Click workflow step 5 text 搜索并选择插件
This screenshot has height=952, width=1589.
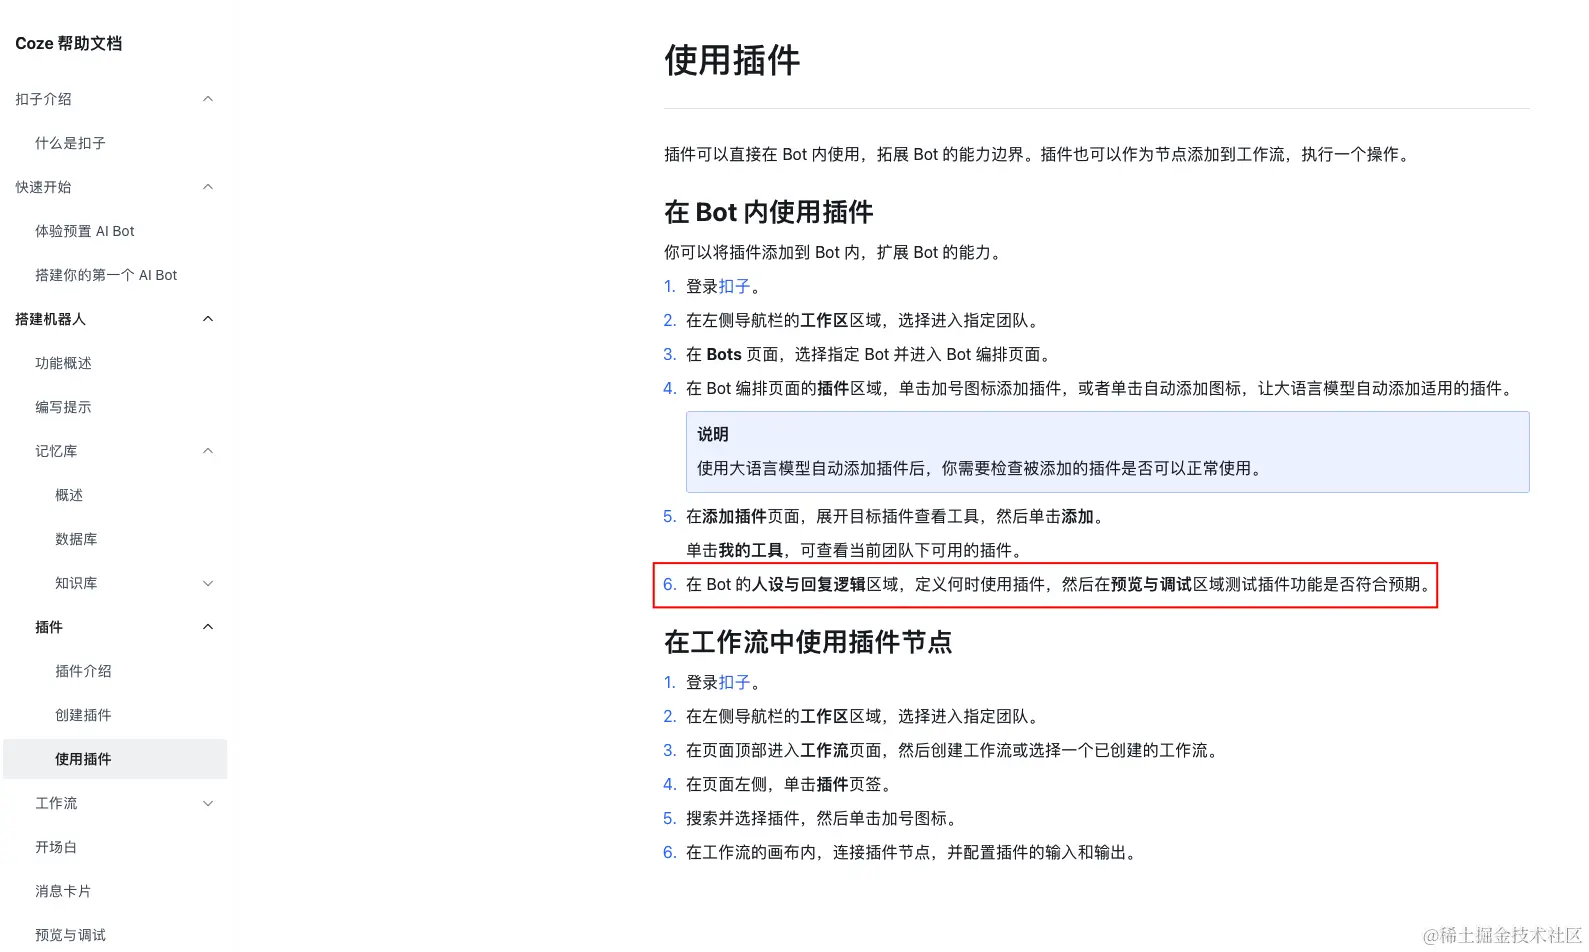tap(743, 818)
